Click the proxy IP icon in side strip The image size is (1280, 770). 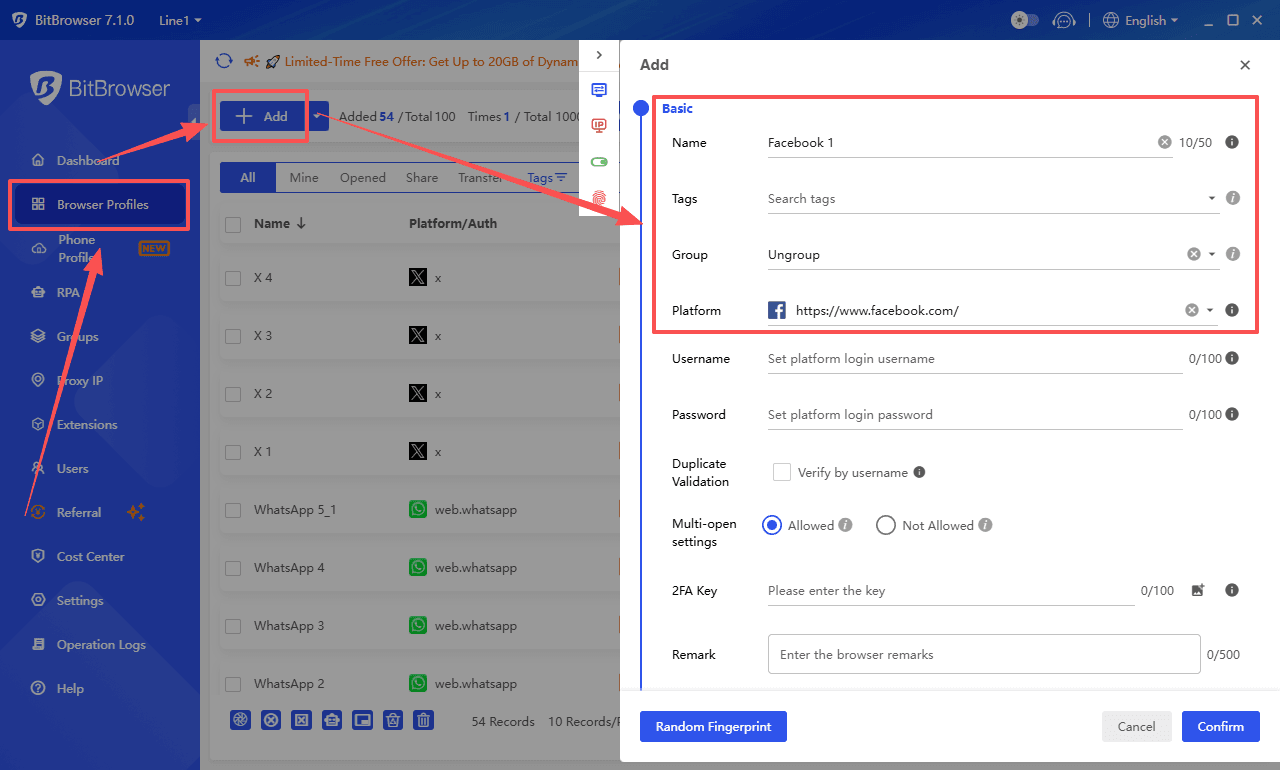pyautogui.click(x=599, y=125)
